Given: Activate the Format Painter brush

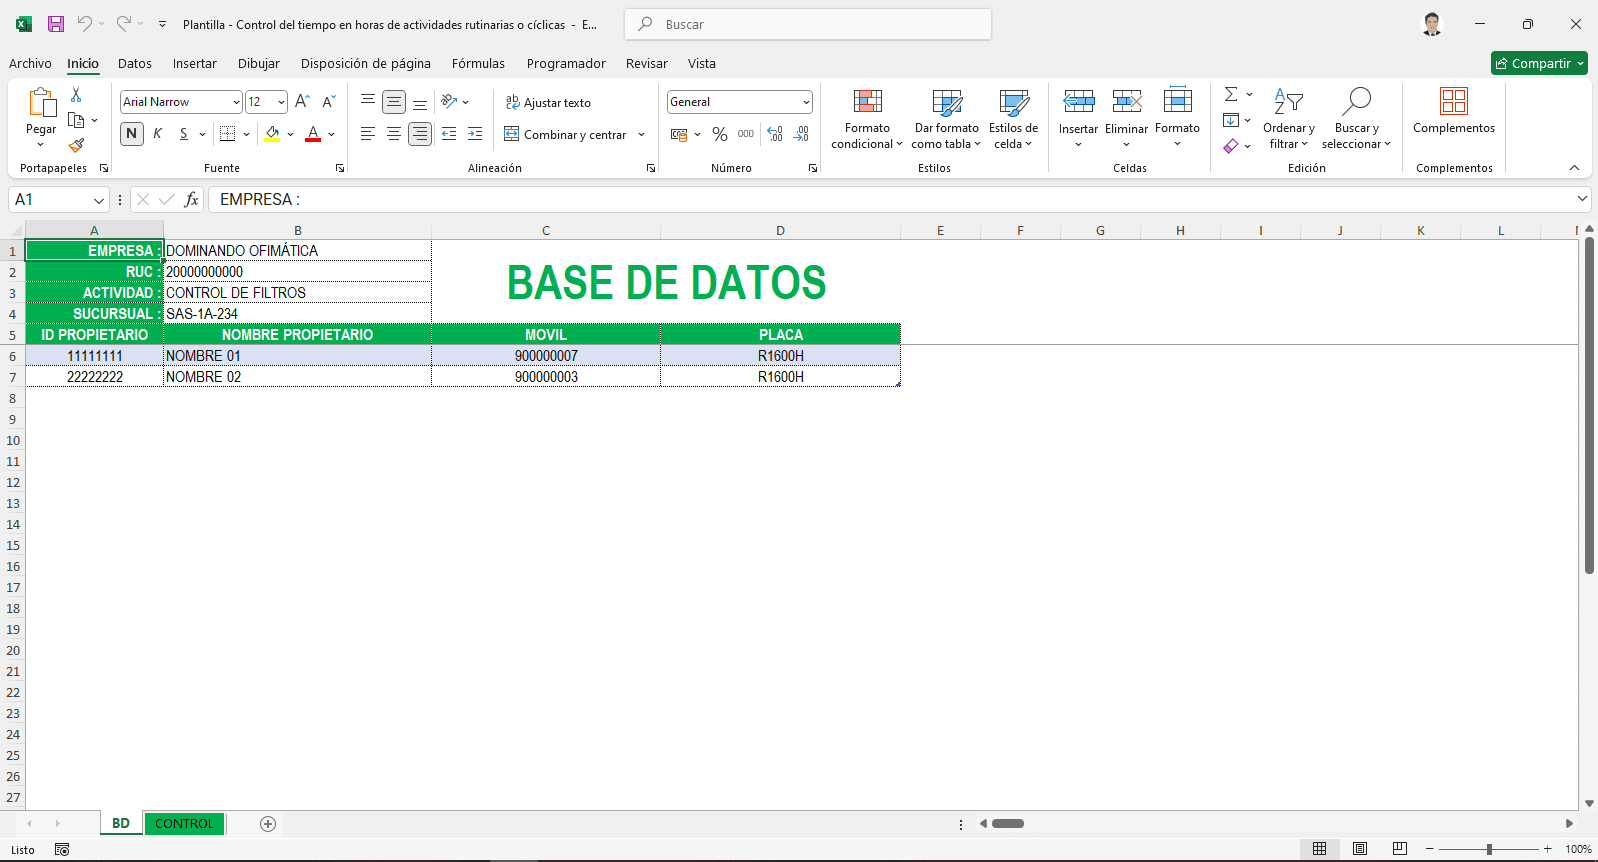Looking at the screenshot, I should (76, 146).
